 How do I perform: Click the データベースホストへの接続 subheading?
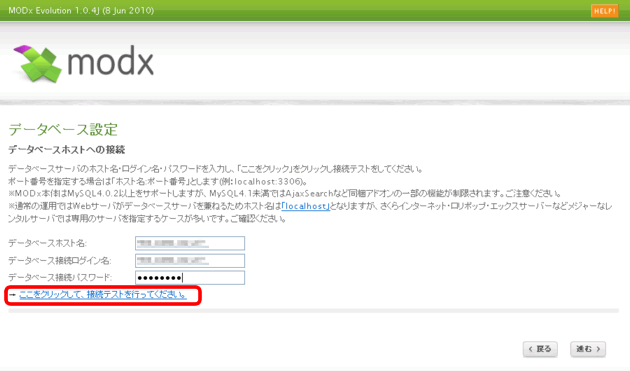(67, 150)
